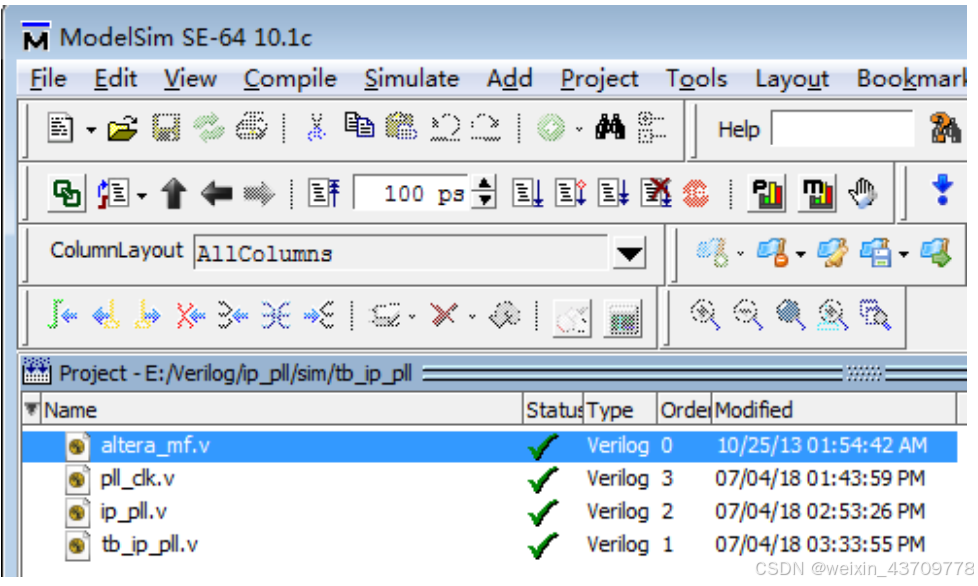Viewport: 978px width, 586px height.
Task: Open the Project menu
Action: (x=599, y=79)
